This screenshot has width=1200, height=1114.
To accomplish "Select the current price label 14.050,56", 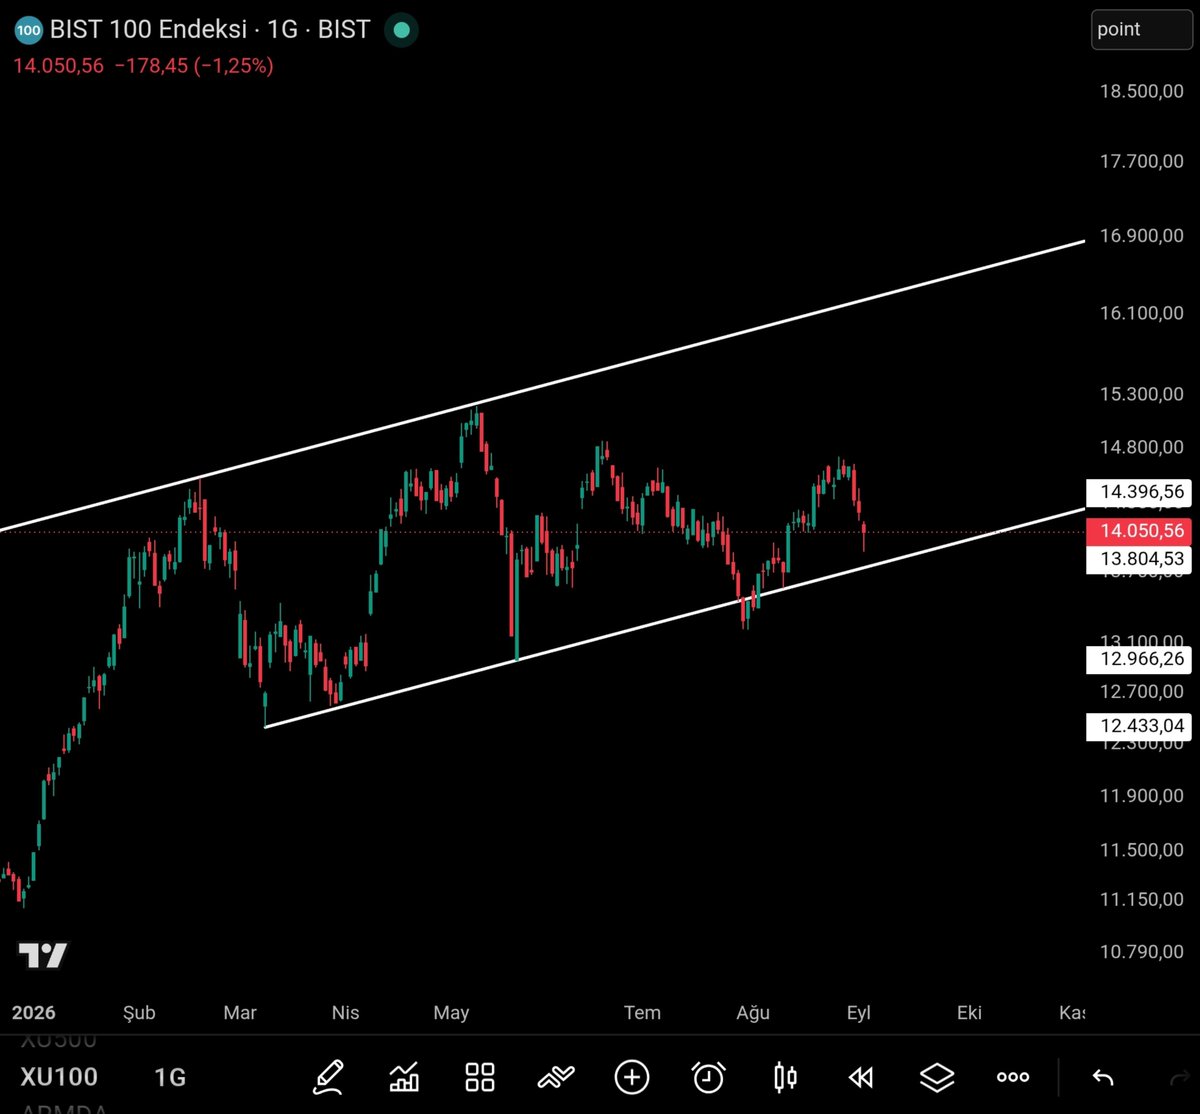I will click(x=1139, y=531).
